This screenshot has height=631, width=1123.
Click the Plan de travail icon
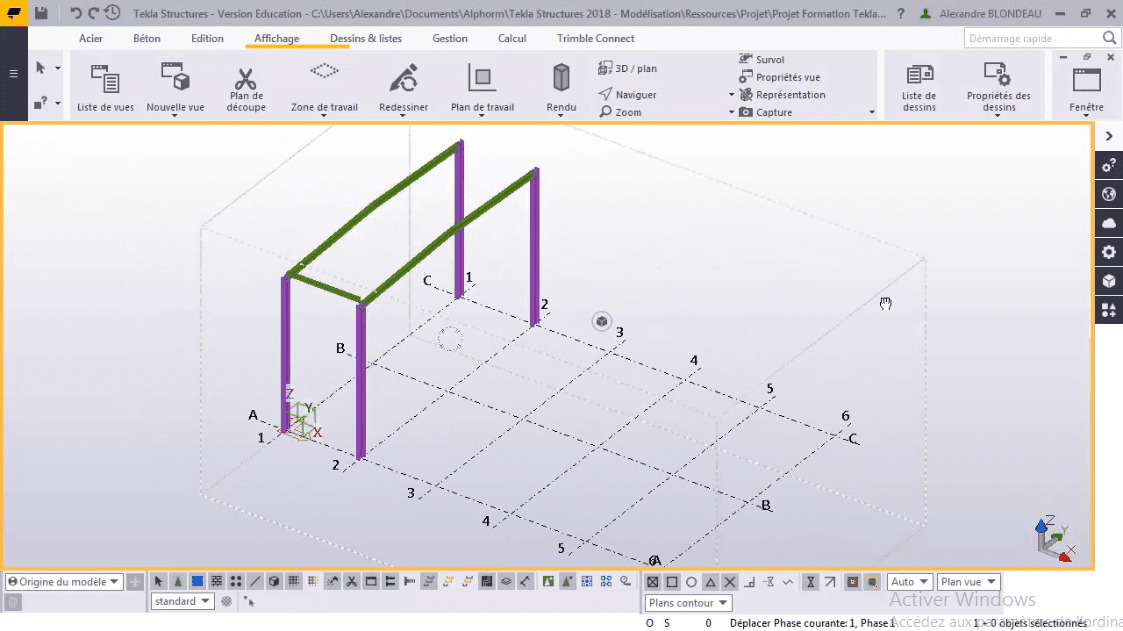point(482,77)
